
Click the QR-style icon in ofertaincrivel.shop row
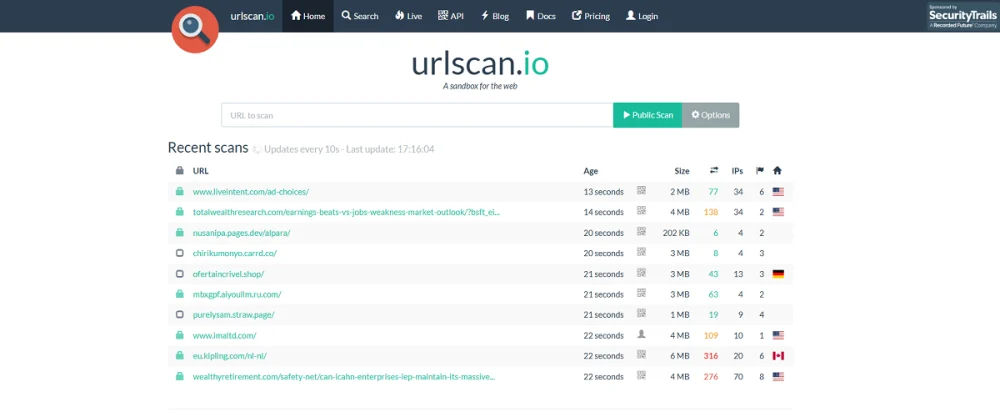tap(641, 272)
